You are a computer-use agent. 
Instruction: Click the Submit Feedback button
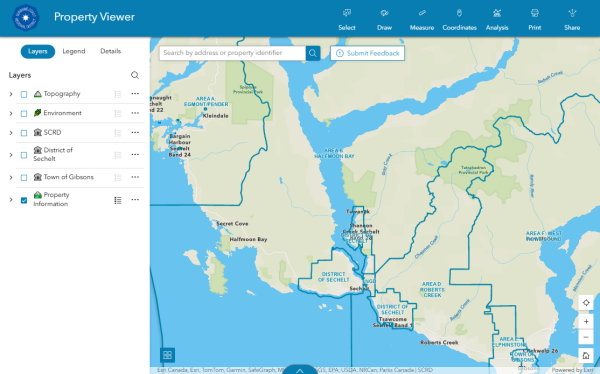(x=367, y=53)
